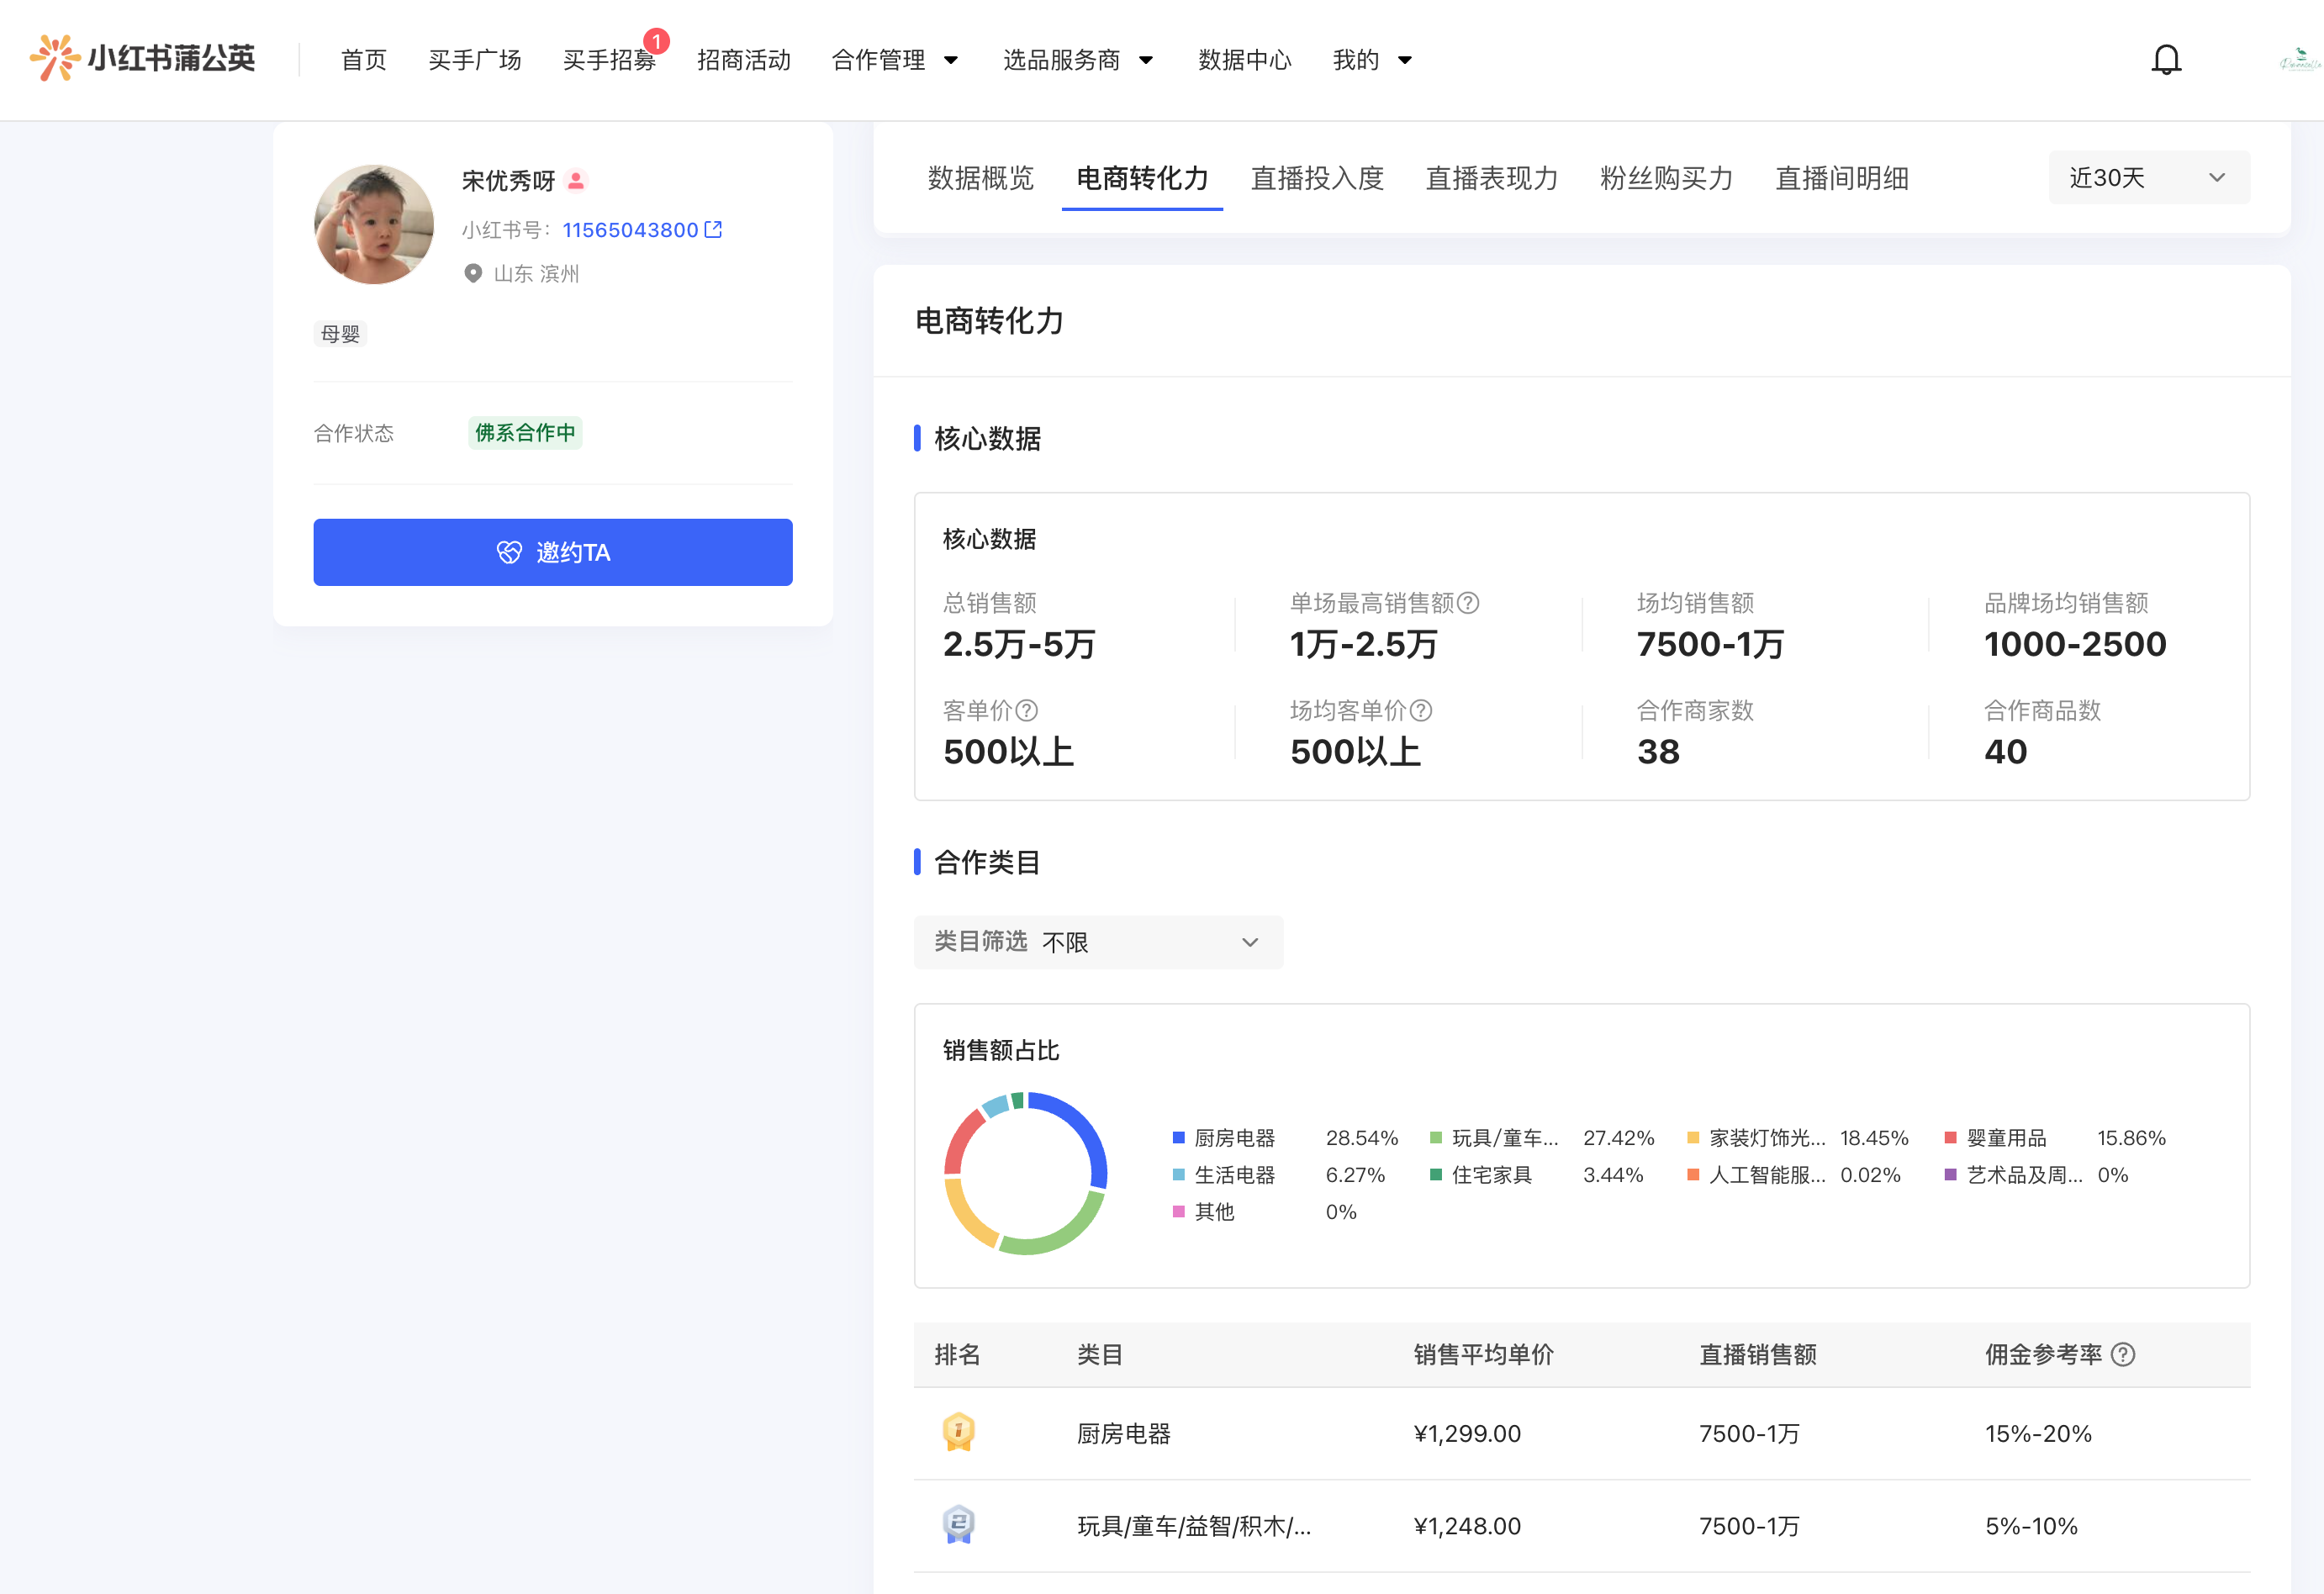Click the 销售额占比 donut chart

1025,1173
